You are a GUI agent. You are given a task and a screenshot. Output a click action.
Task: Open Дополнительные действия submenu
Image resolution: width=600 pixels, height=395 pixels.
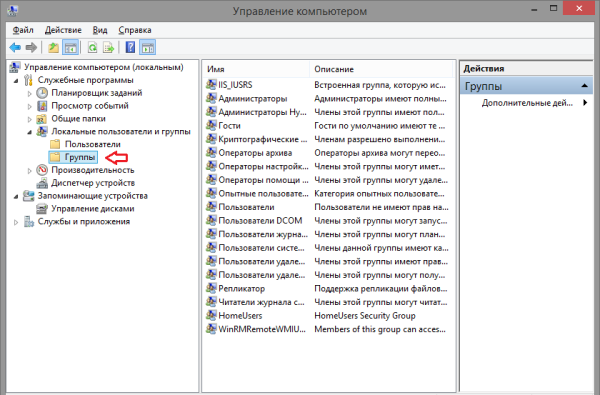pos(534,103)
